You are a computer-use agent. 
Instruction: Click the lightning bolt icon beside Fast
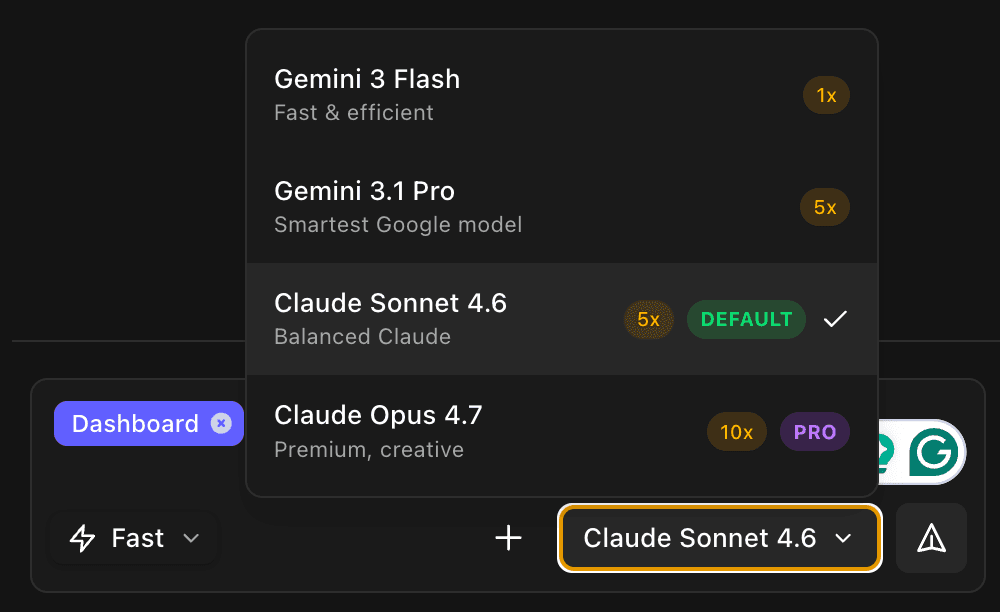point(82,538)
